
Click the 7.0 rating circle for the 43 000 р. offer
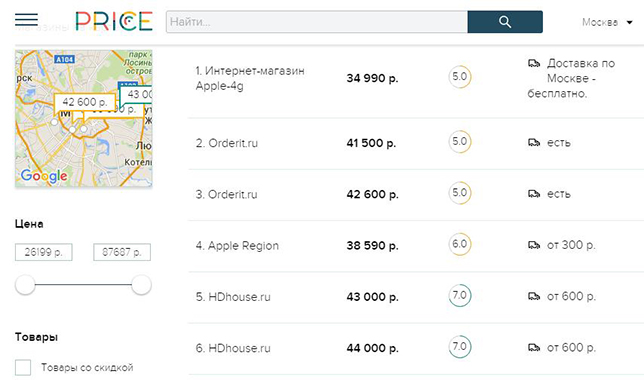coord(460,295)
